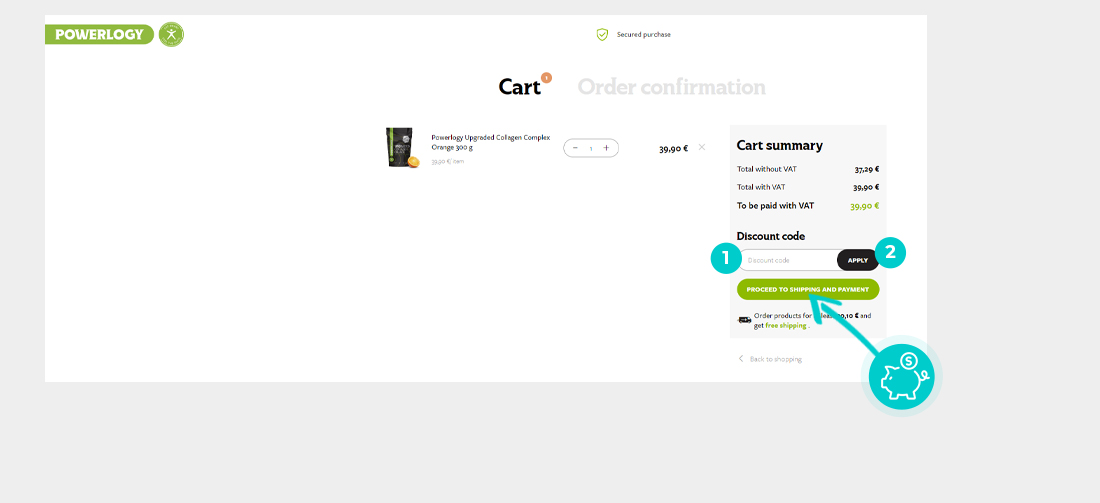Click the secured purchase shield icon
Image resolution: width=1100 pixels, height=503 pixels.
602,34
